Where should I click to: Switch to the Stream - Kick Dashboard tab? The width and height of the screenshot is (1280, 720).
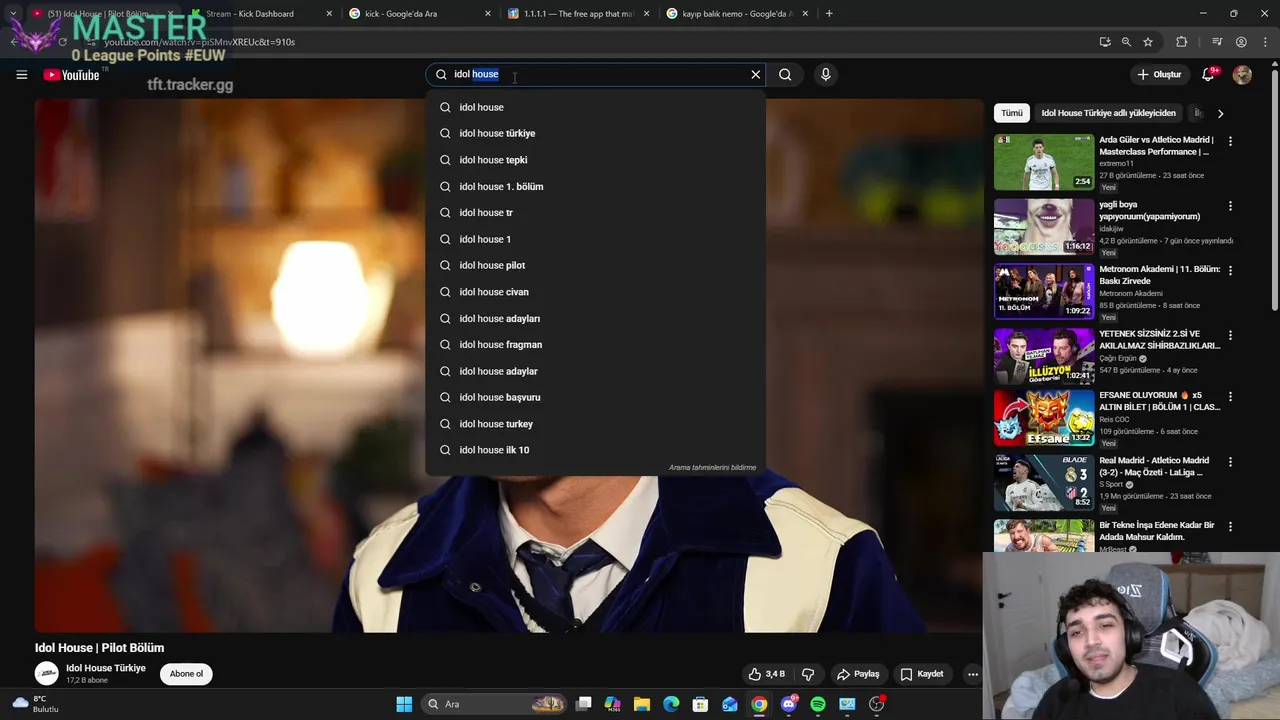[249, 14]
